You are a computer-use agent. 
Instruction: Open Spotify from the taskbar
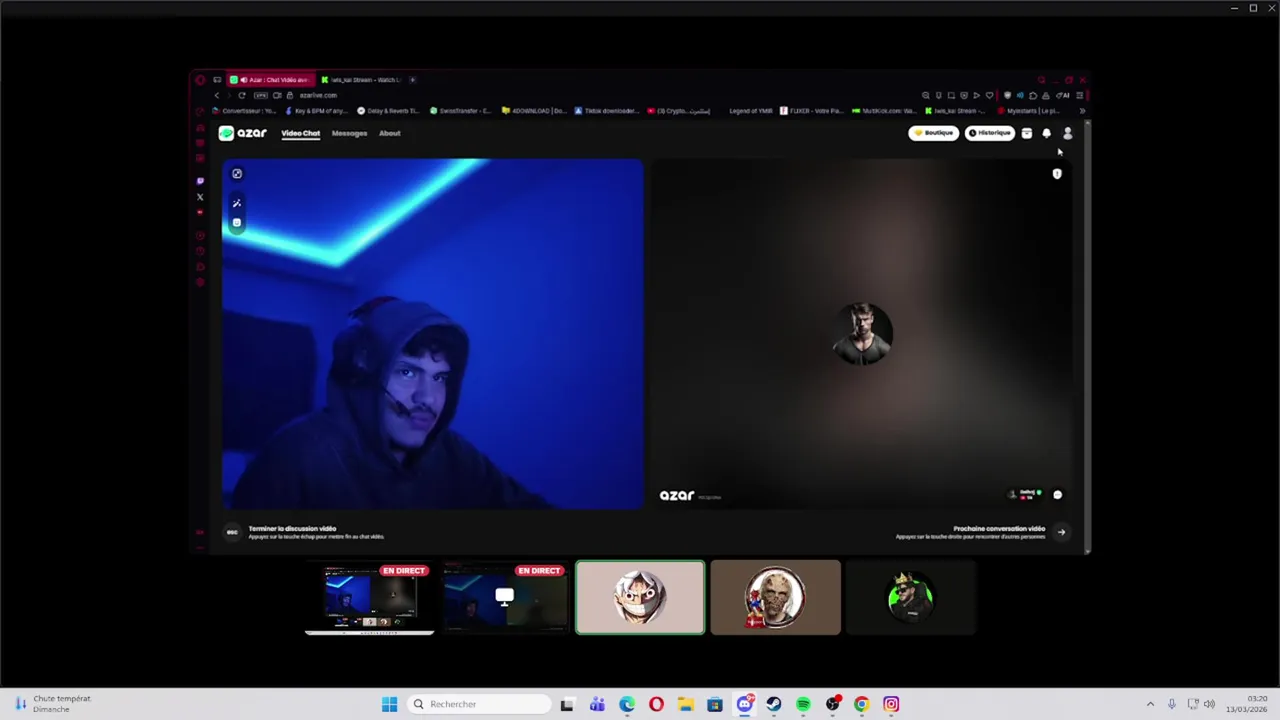coord(803,704)
